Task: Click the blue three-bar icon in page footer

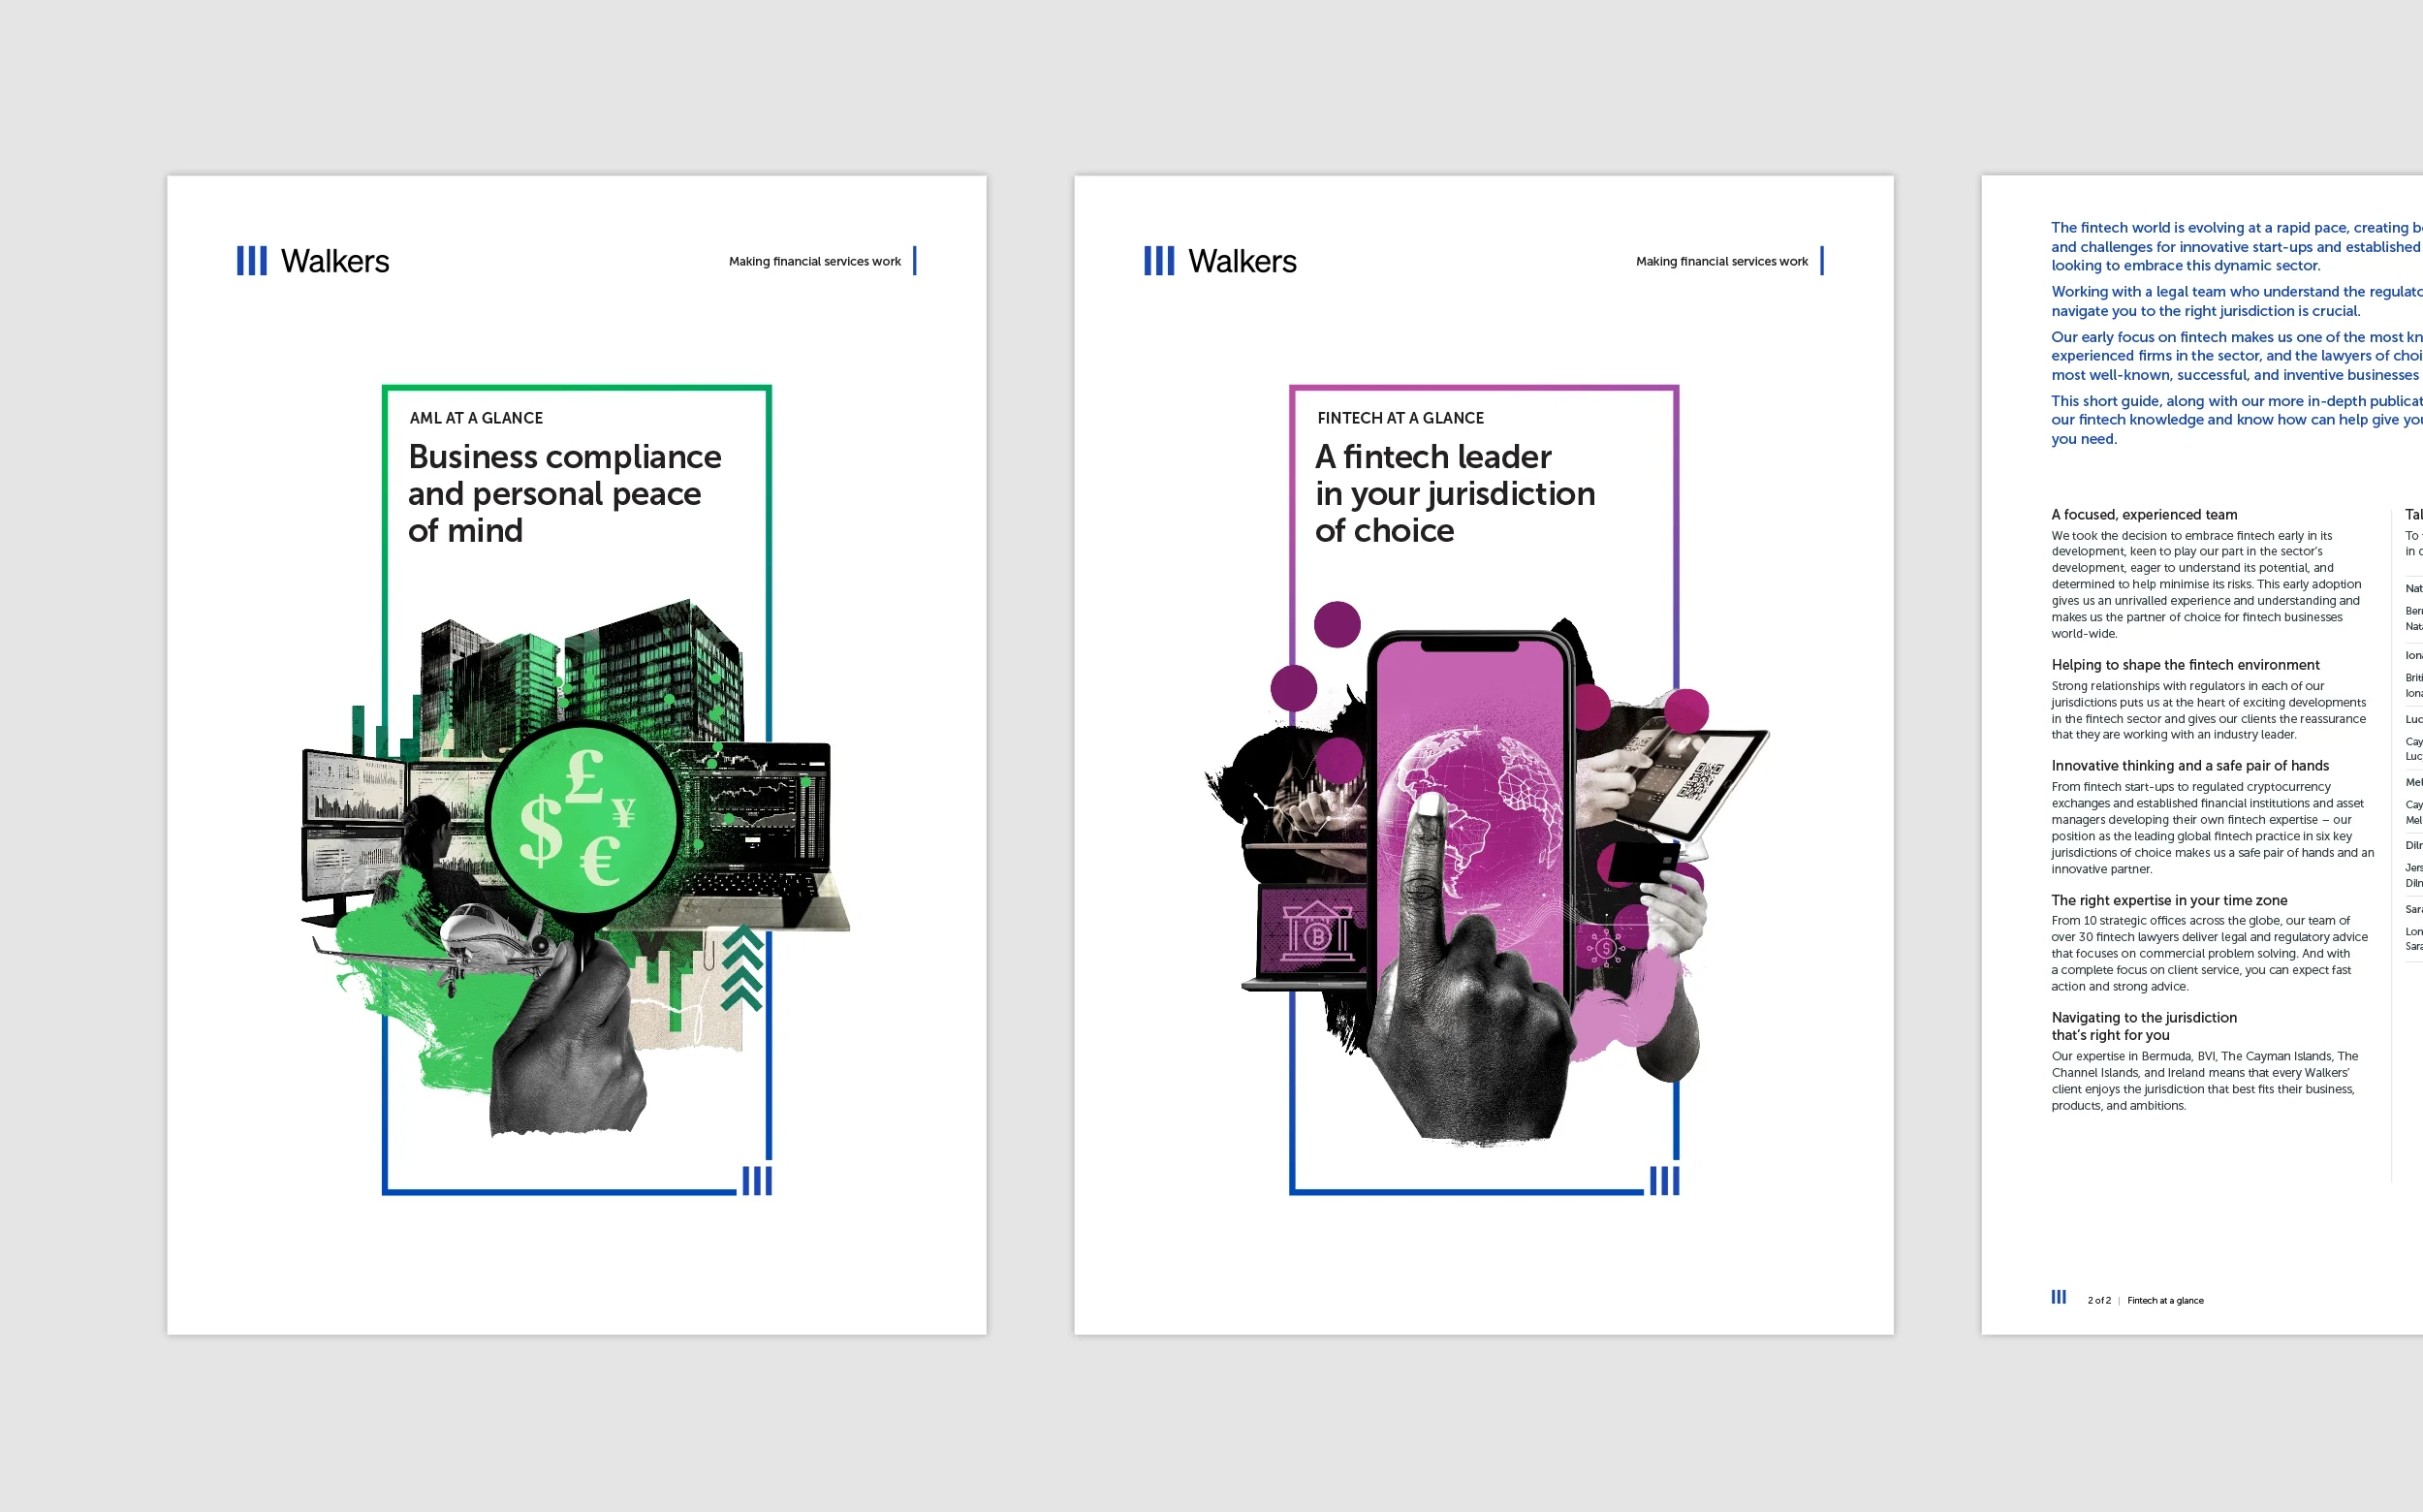Action: (2058, 1297)
